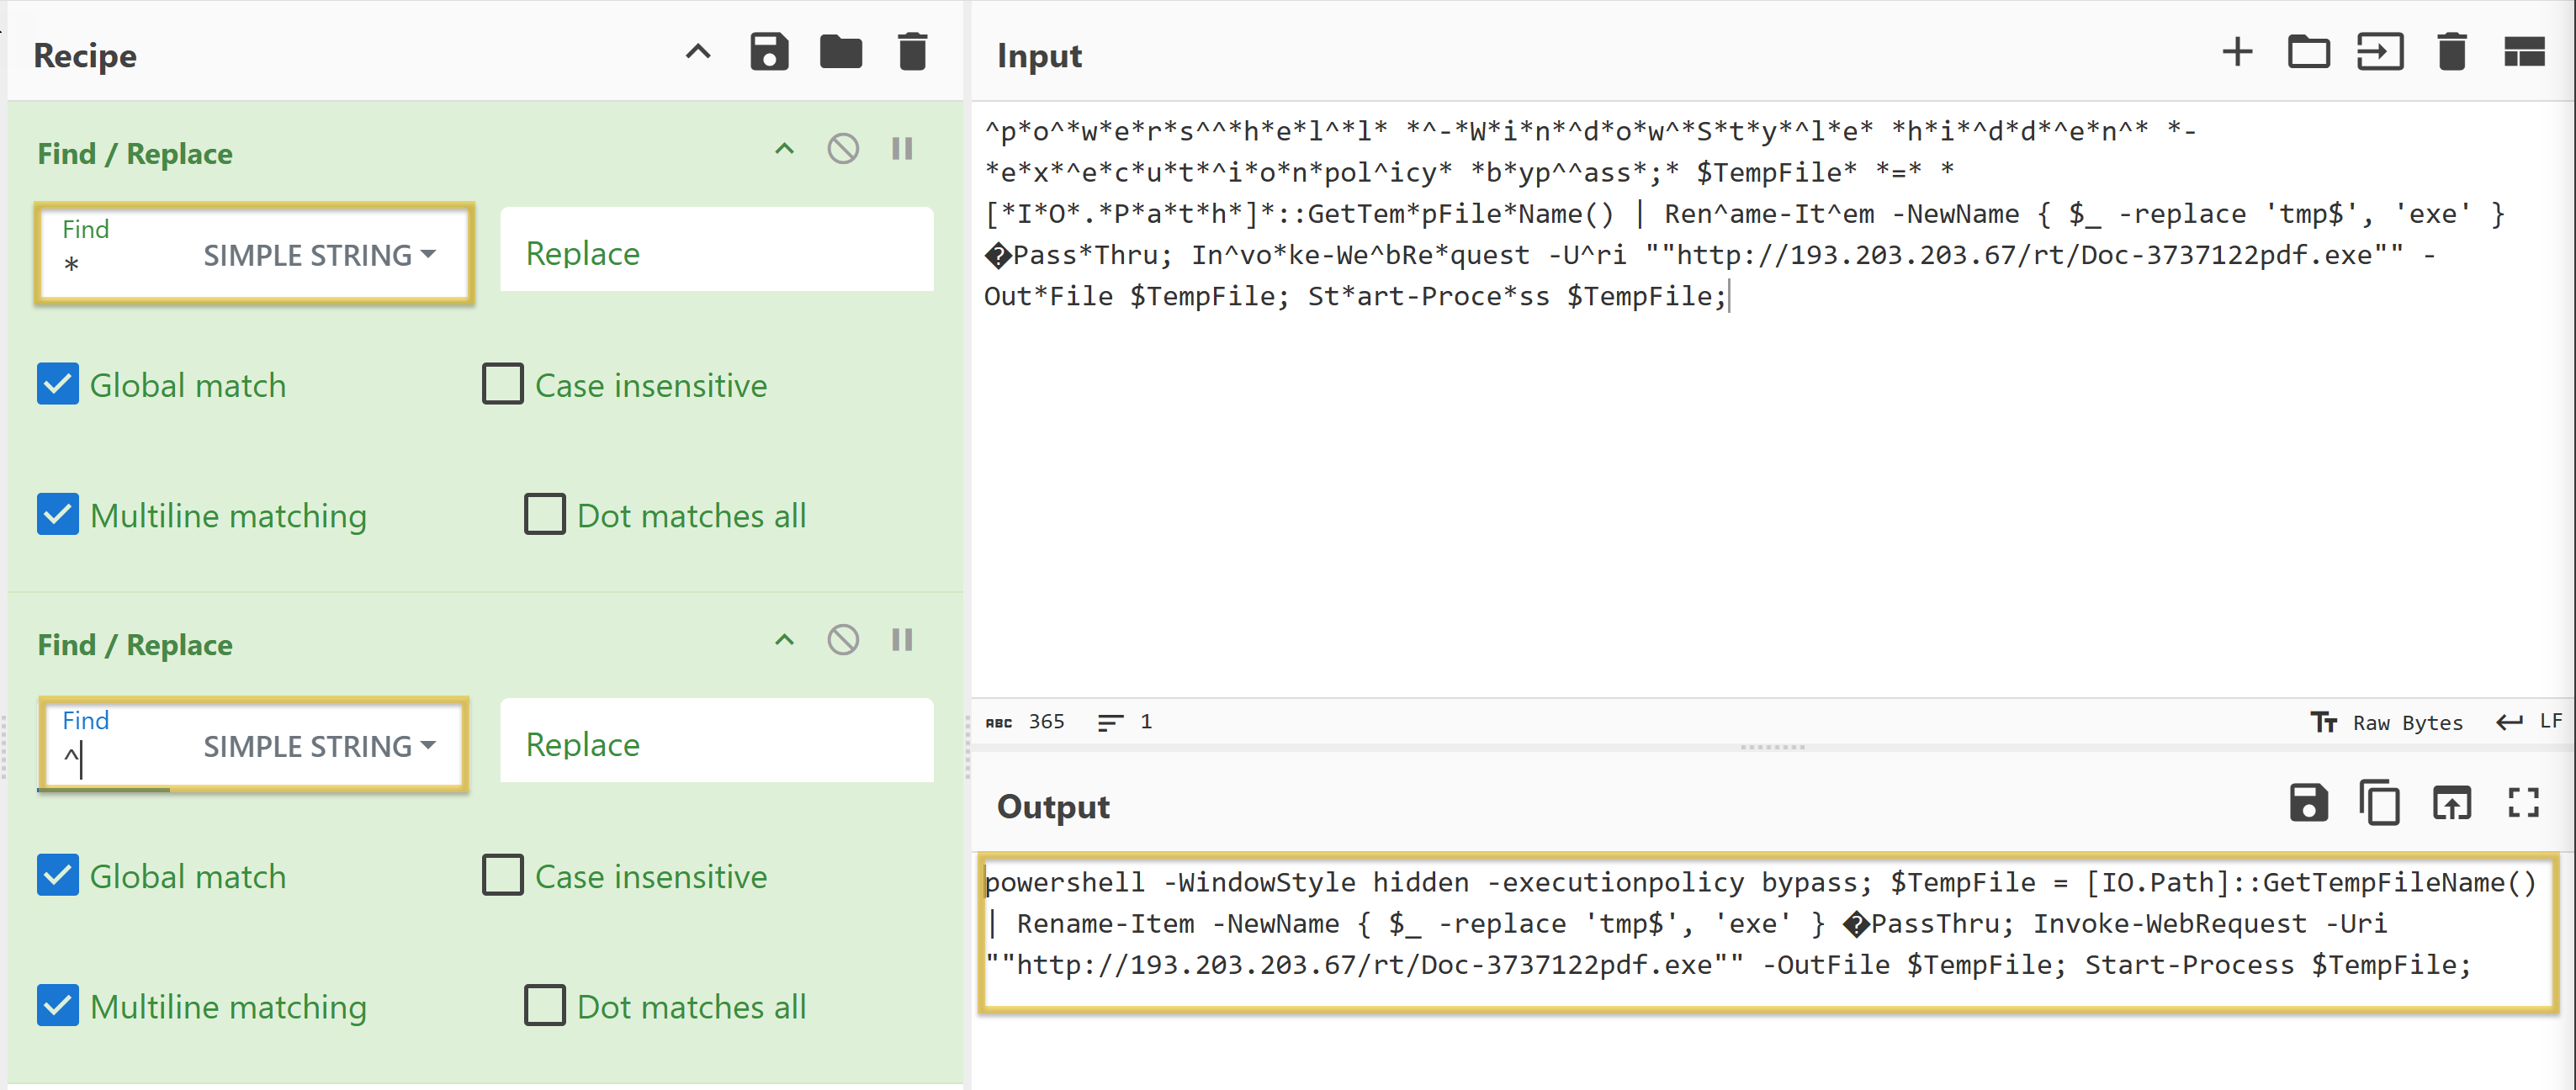
Task: Reset the pane layout
Action: 2523,52
